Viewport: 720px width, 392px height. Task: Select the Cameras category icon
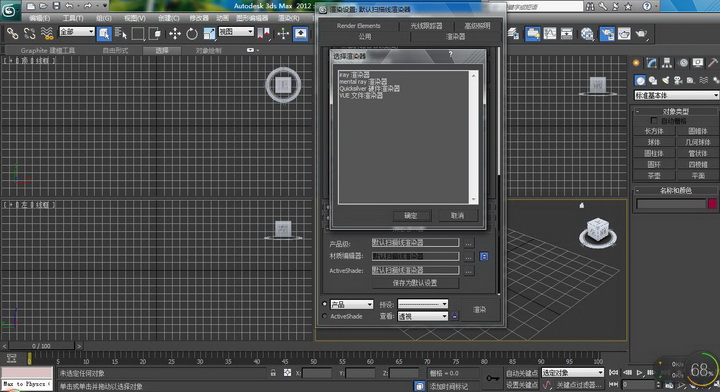(x=678, y=81)
